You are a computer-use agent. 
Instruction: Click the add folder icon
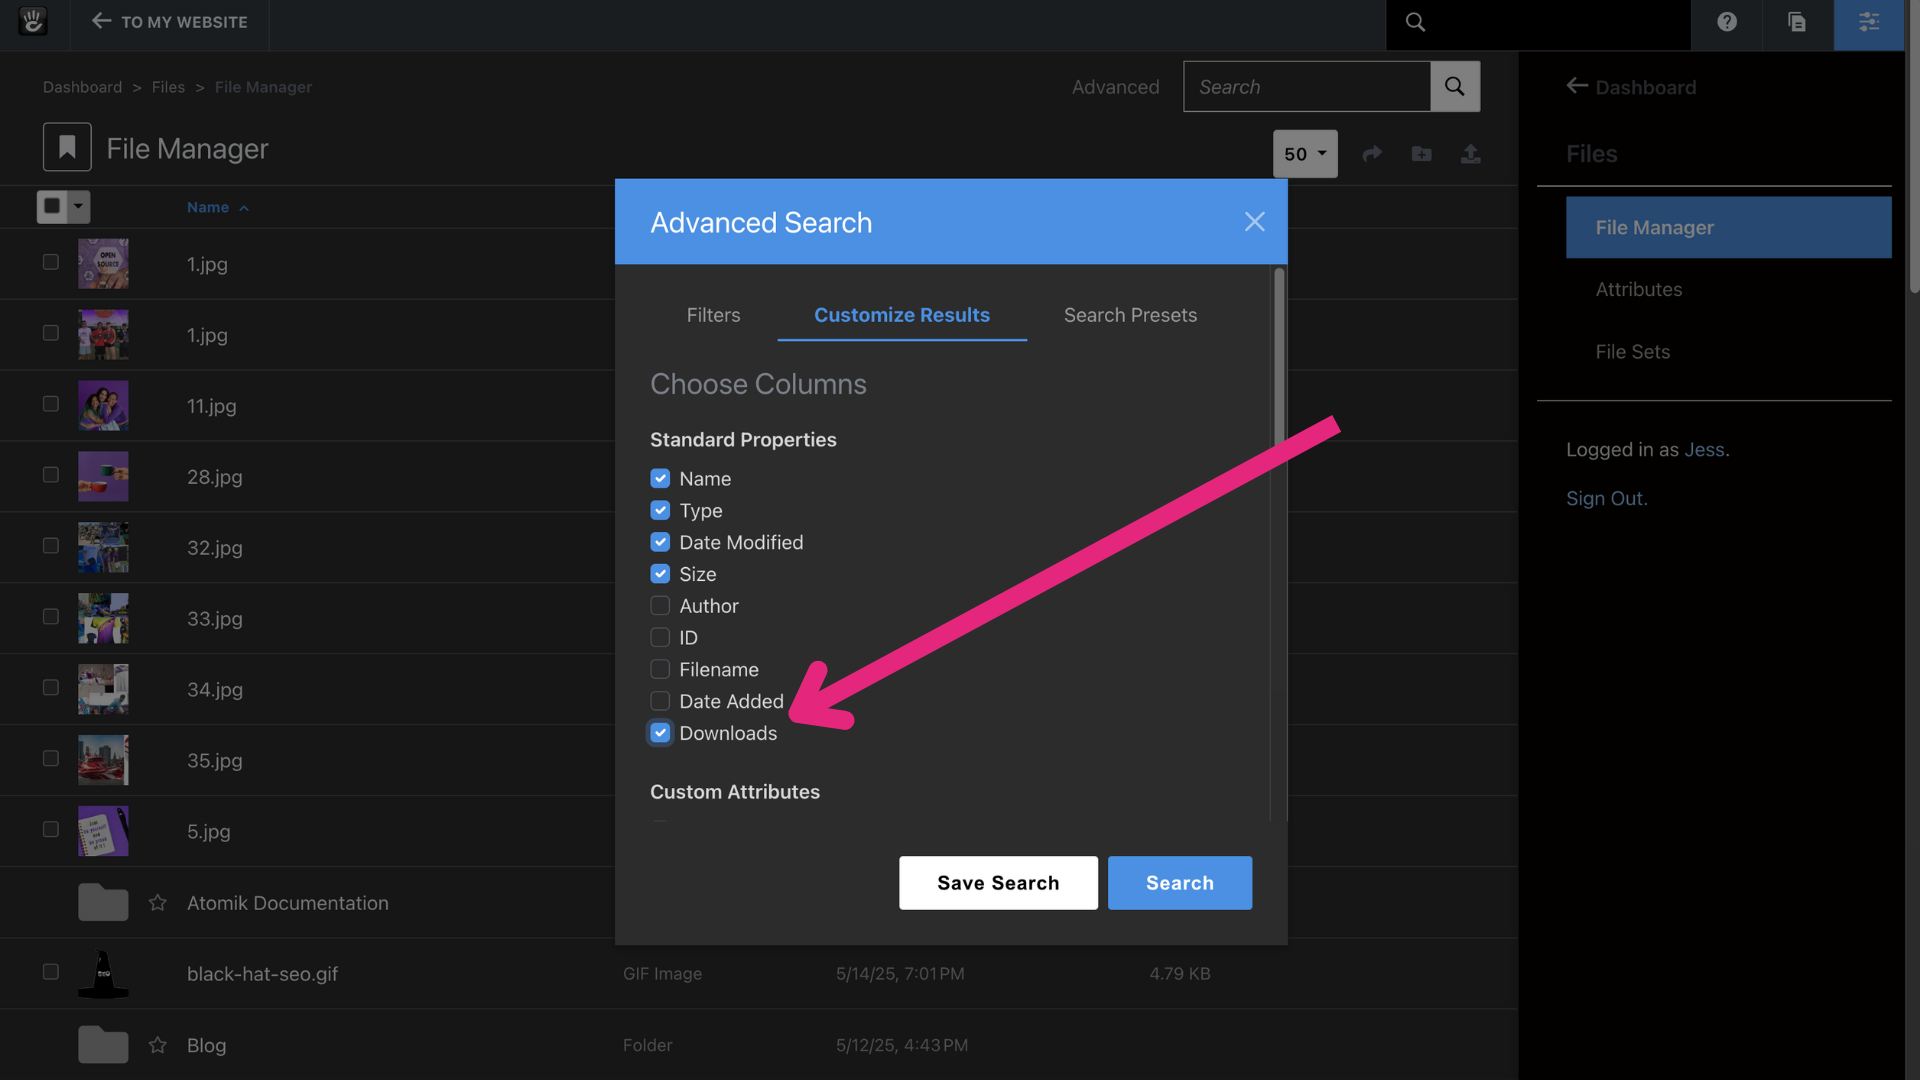(1421, 154)
